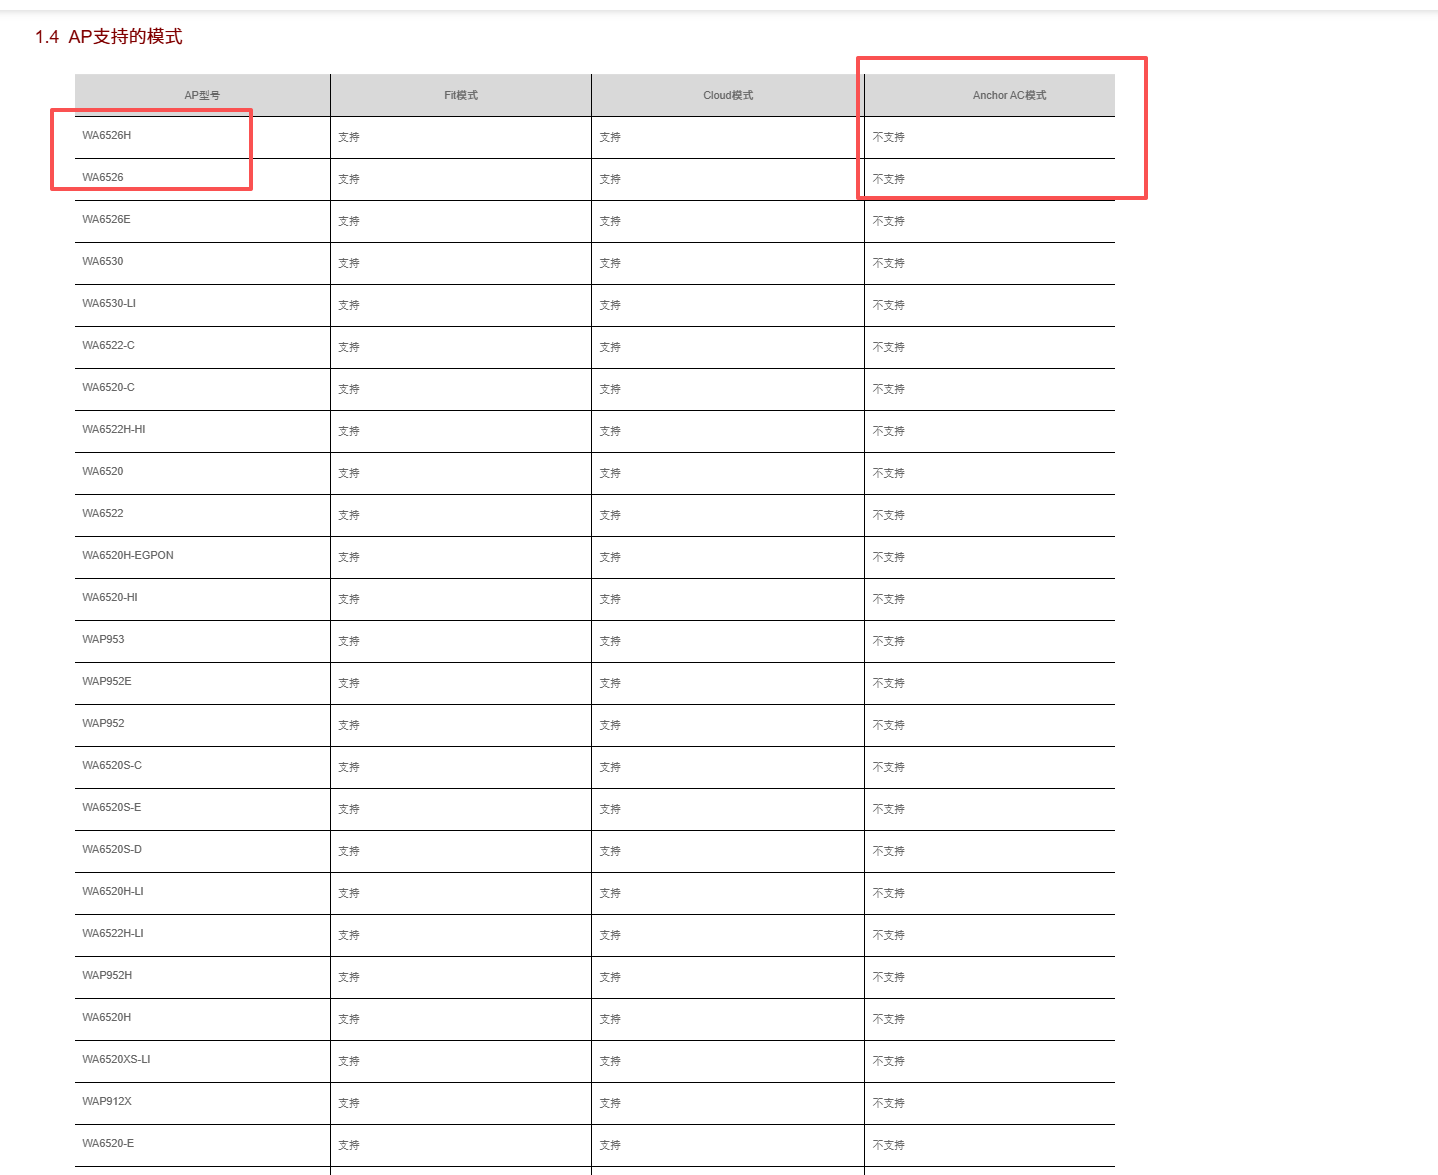
Task: Select the WA6522H-HI table entry
Action: 114,430
